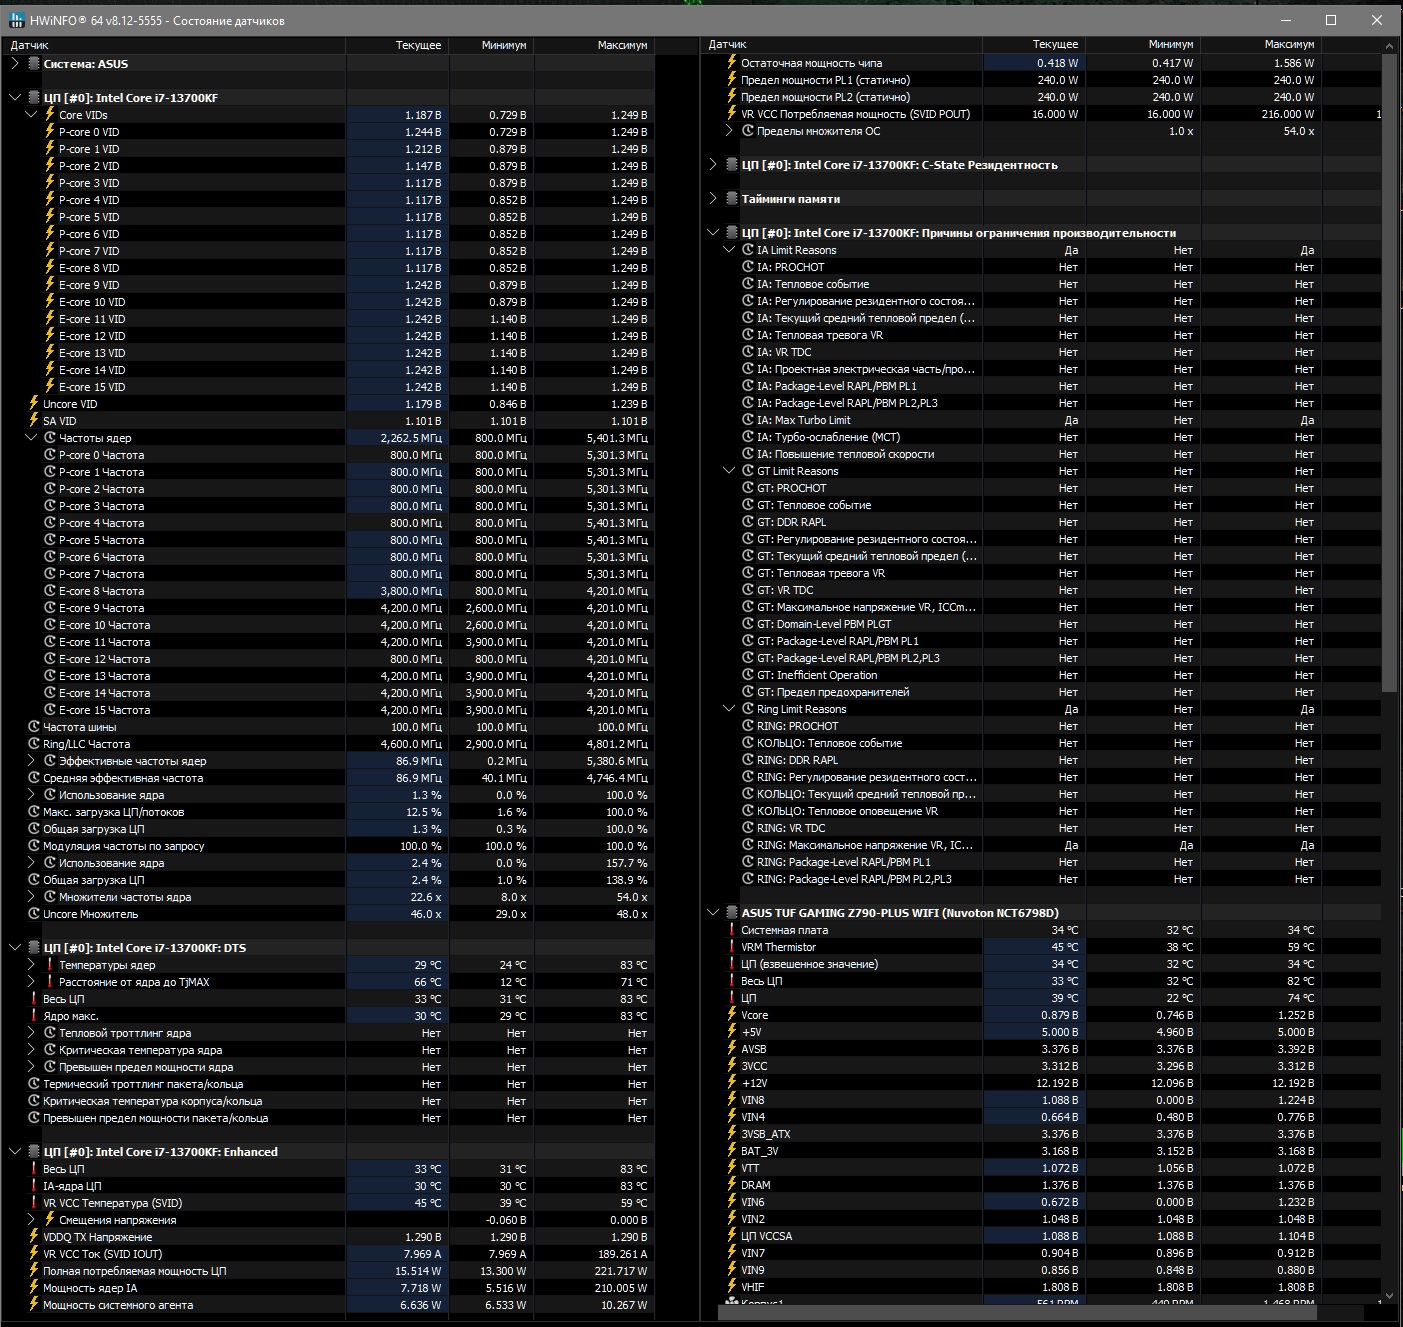Click the horizontal scrollbar under the right pane
The image size is (1403, 1327).
1017,1312
